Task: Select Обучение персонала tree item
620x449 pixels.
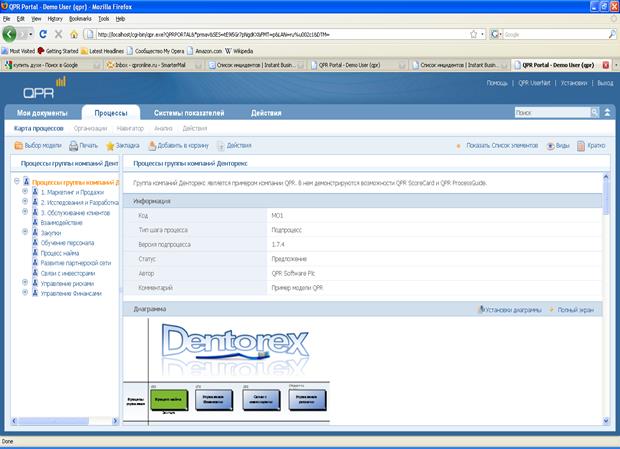Action: [67, 243]
